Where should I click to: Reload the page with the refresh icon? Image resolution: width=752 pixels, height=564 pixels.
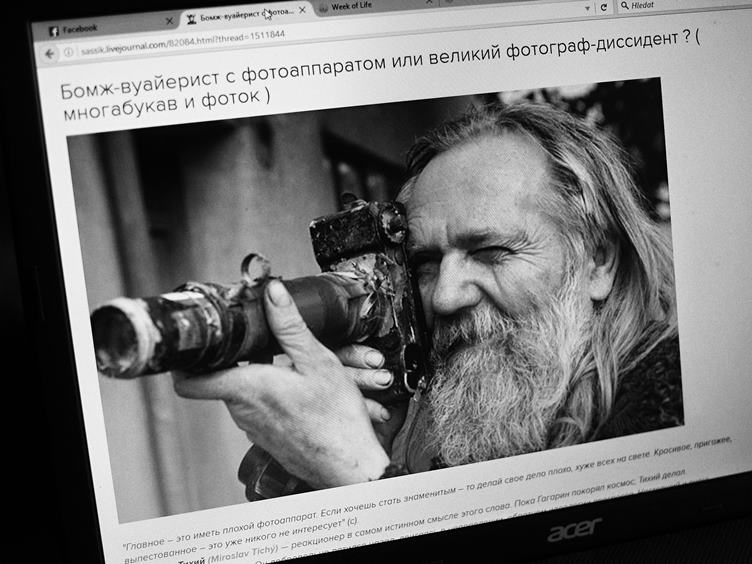[603, 7]
